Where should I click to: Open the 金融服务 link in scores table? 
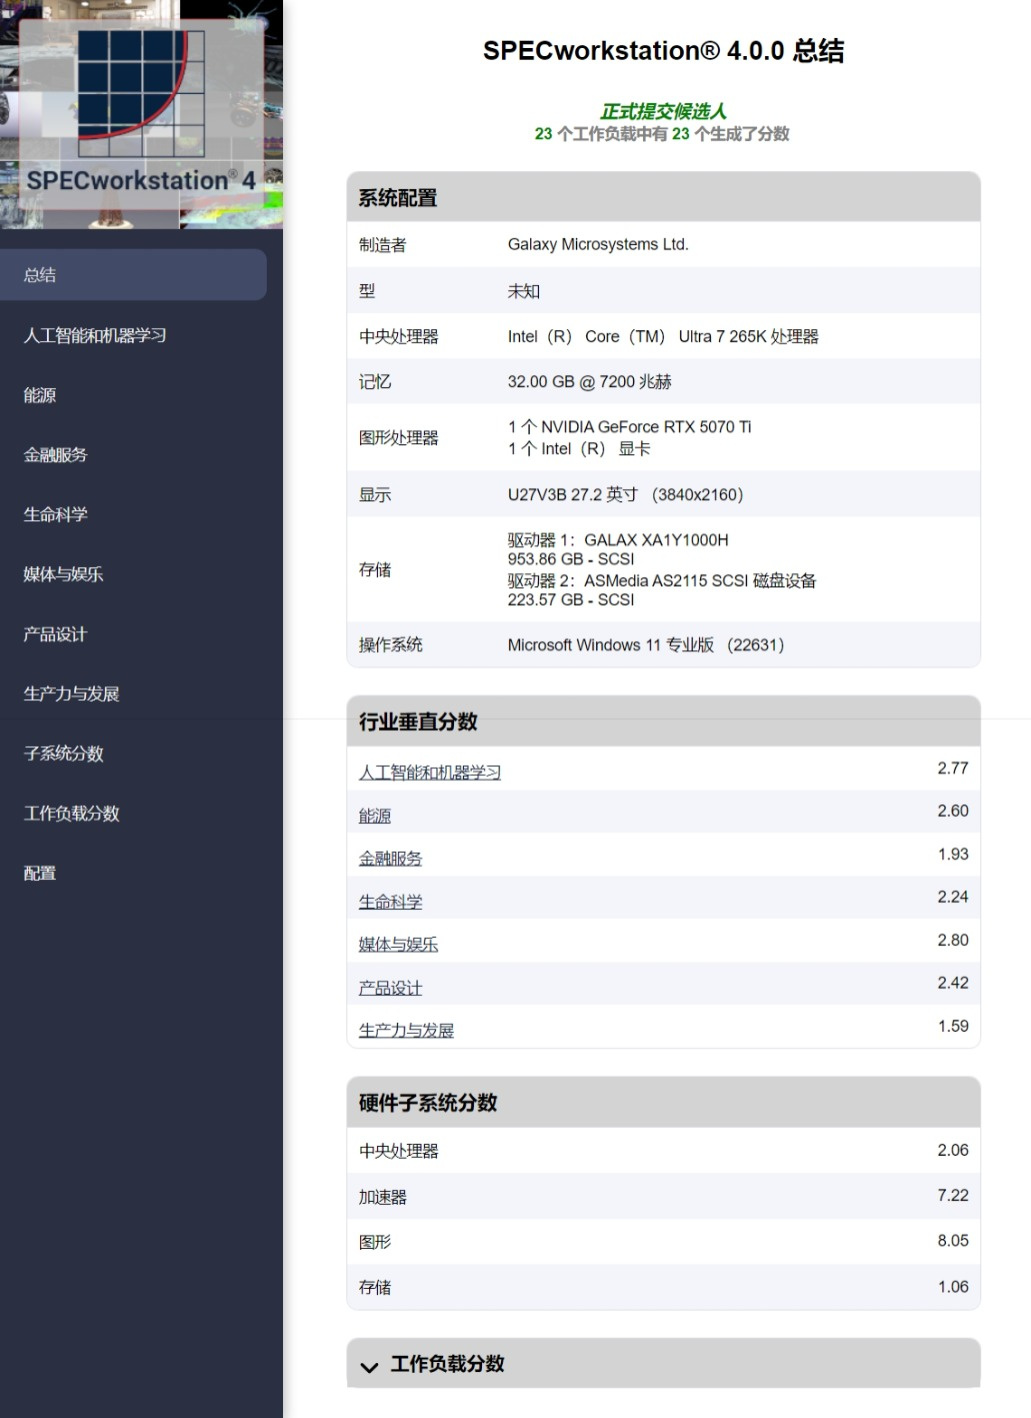pyautogui.click(x=391, y=858)
